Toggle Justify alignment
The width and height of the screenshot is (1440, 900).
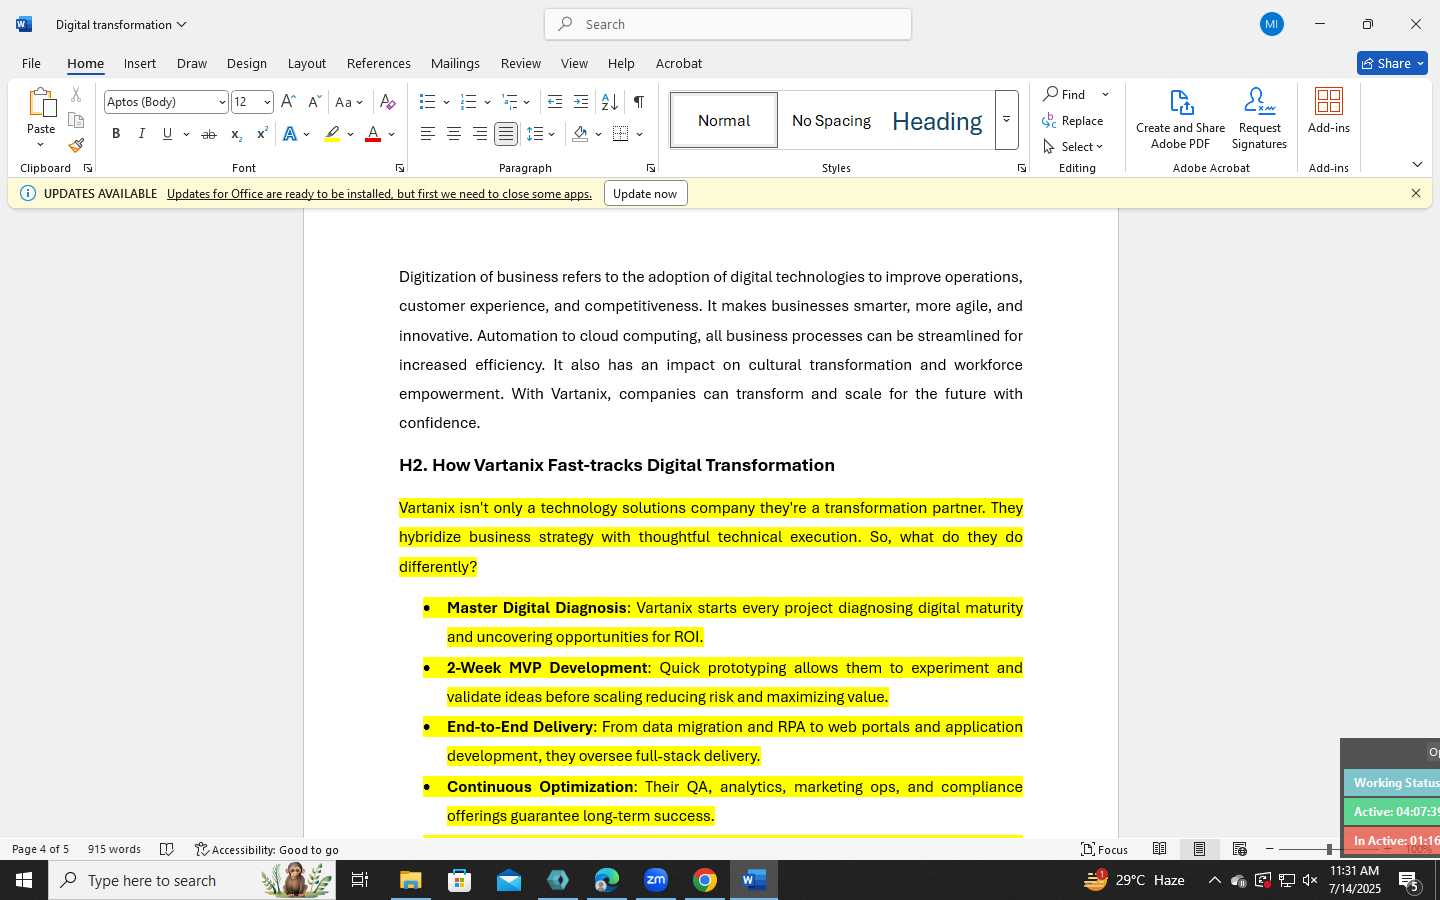[x=506, y=134]
